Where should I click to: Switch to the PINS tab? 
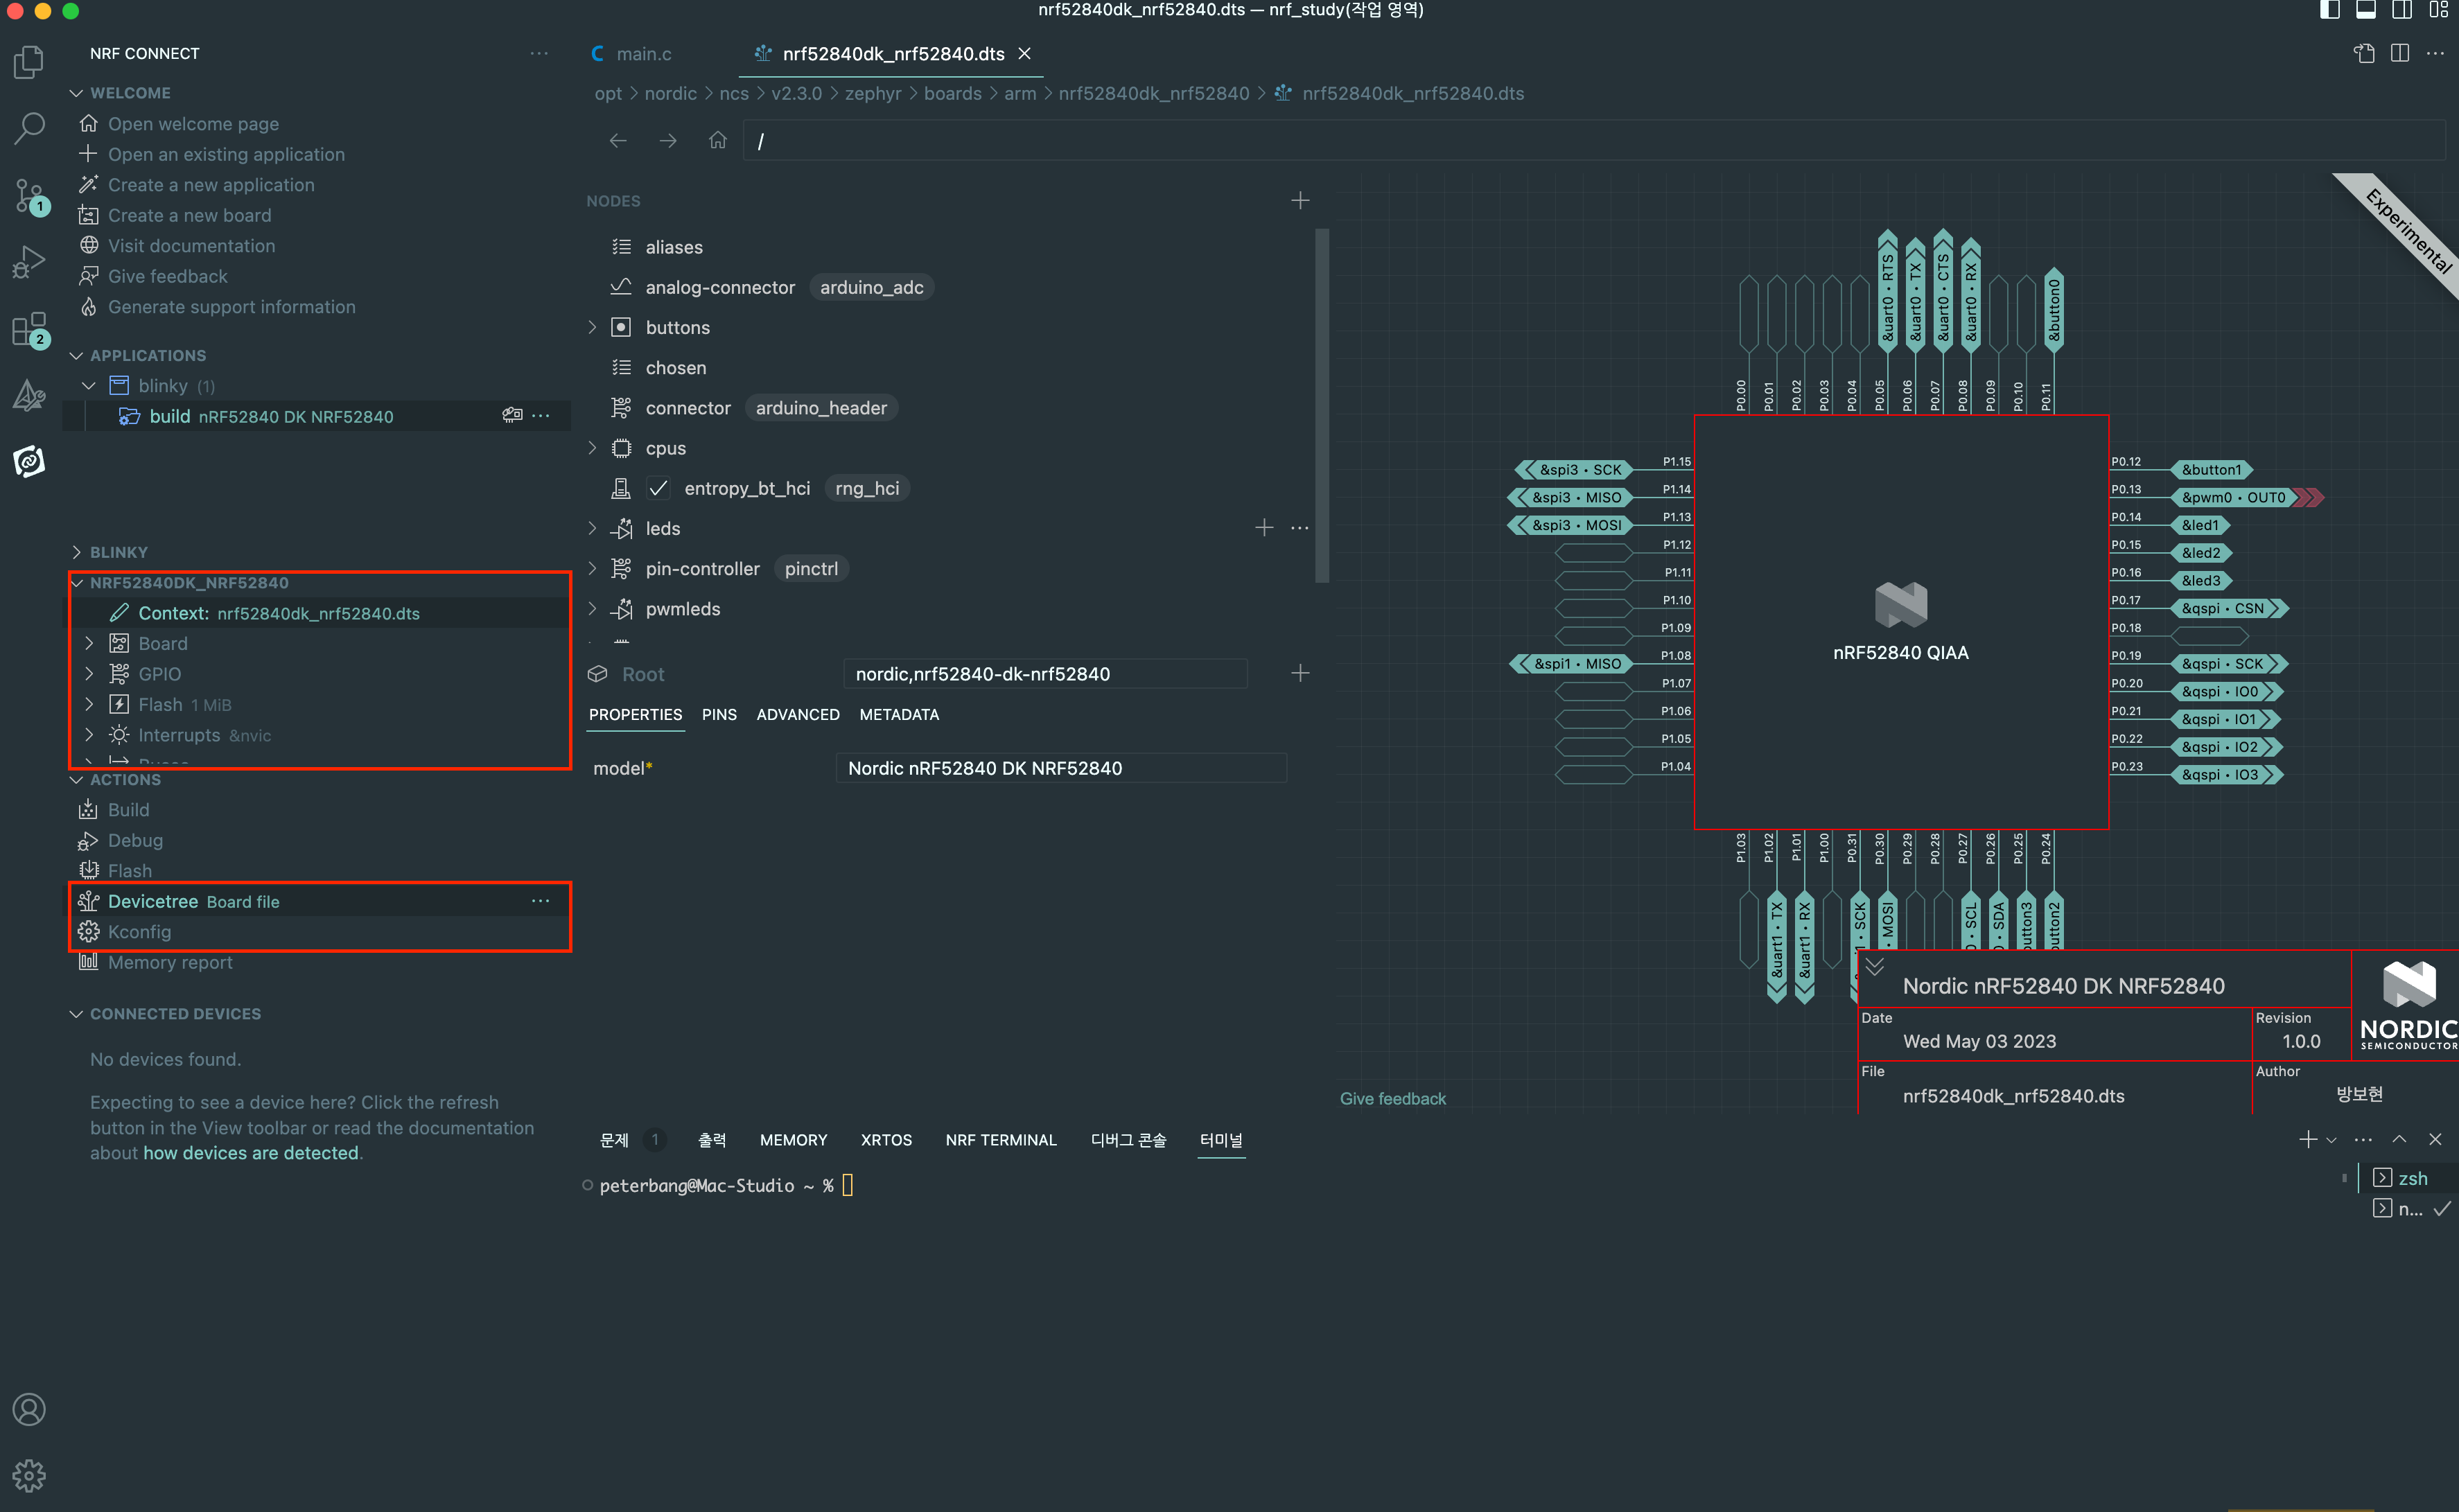coord(719,715)
